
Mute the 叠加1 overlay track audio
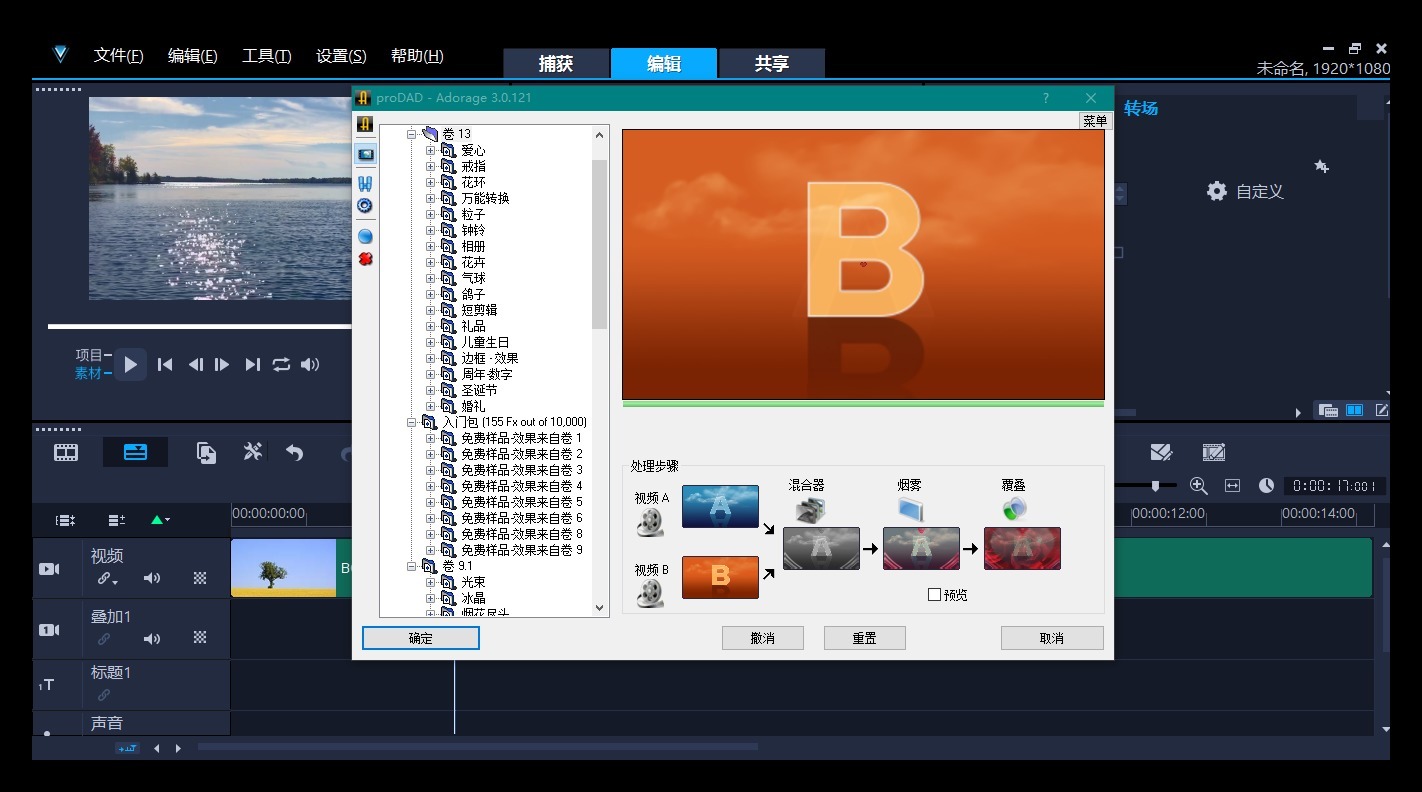point(152,639)
